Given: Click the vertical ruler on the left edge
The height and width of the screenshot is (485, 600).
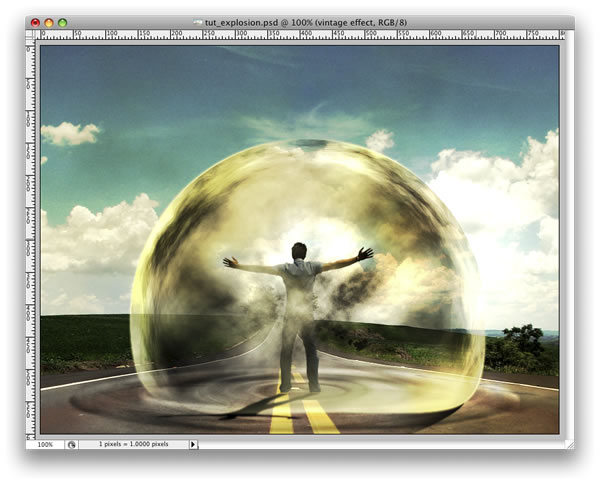Looking at the screenshot, I should tap(30, 239).
